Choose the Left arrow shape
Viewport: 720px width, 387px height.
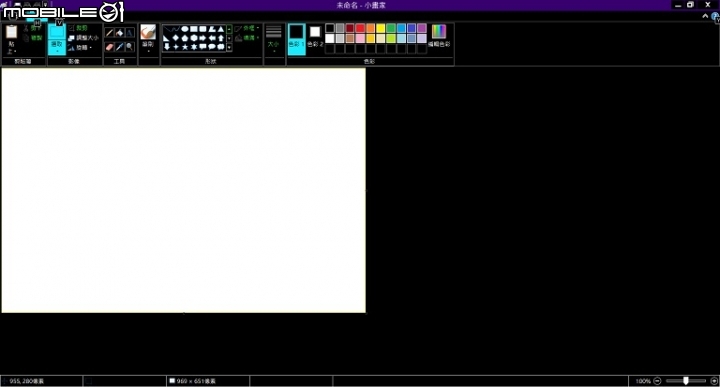(x=212, y=38)
